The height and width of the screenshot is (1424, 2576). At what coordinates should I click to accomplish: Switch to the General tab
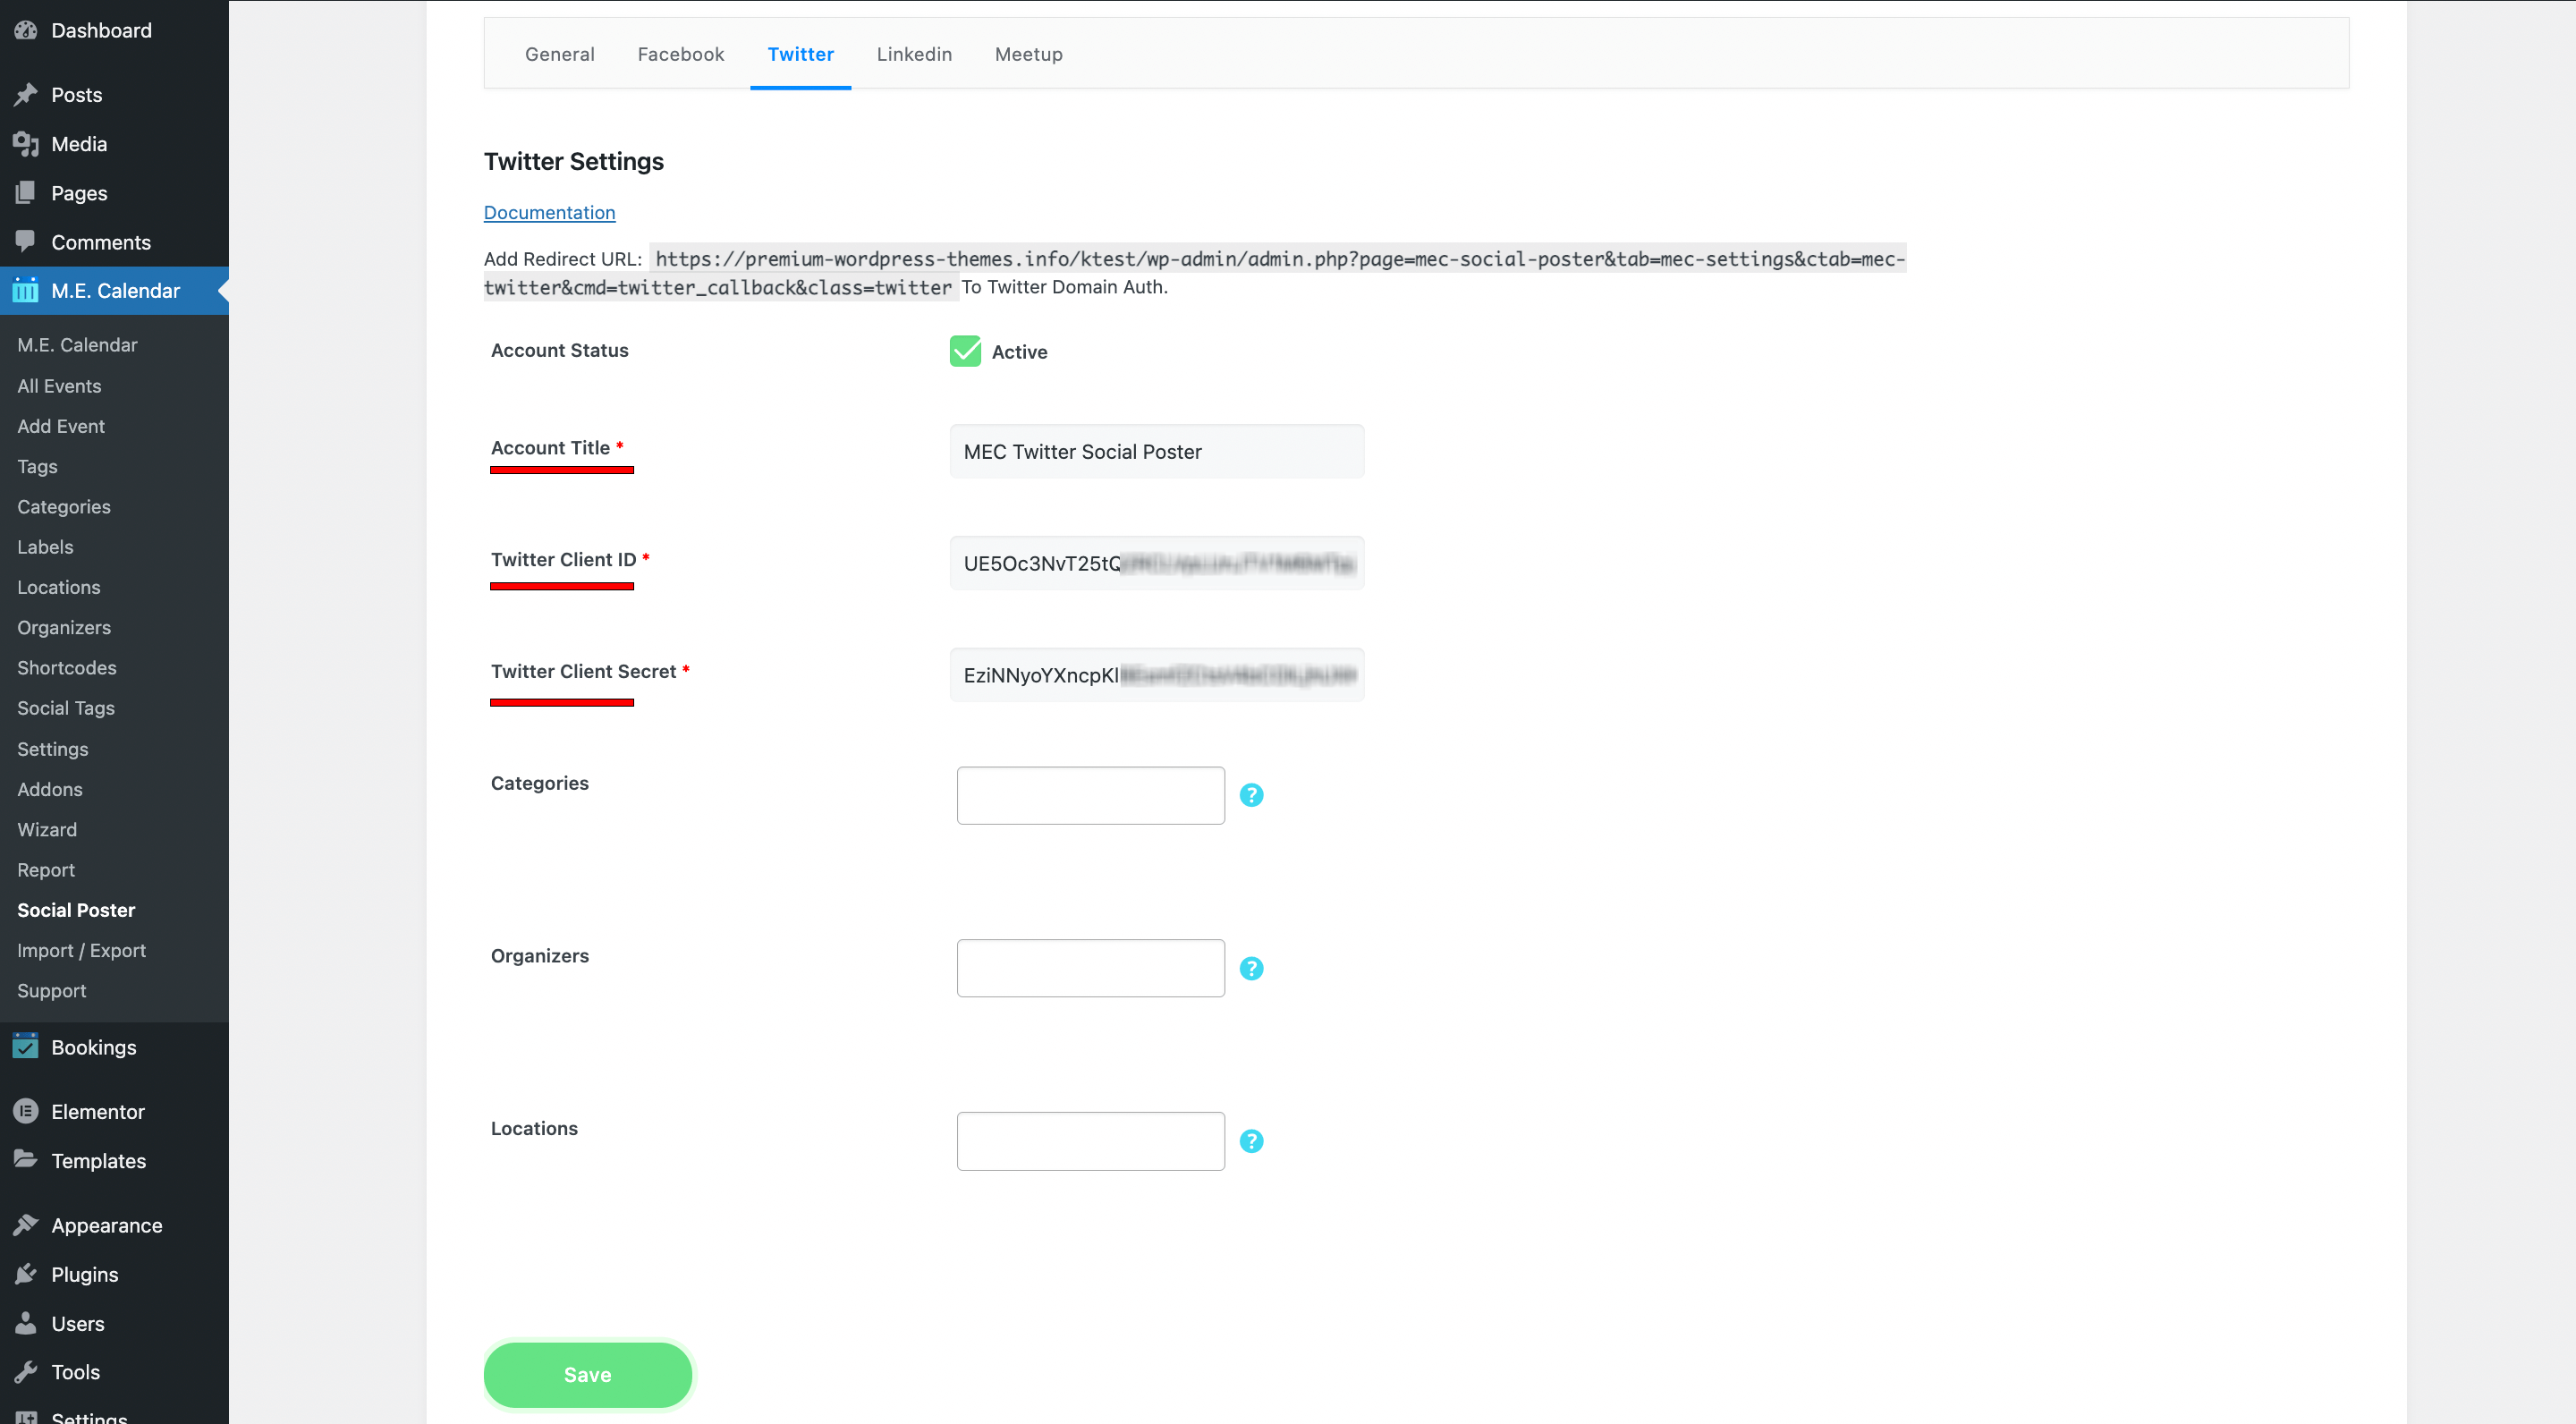coord(559,54)
